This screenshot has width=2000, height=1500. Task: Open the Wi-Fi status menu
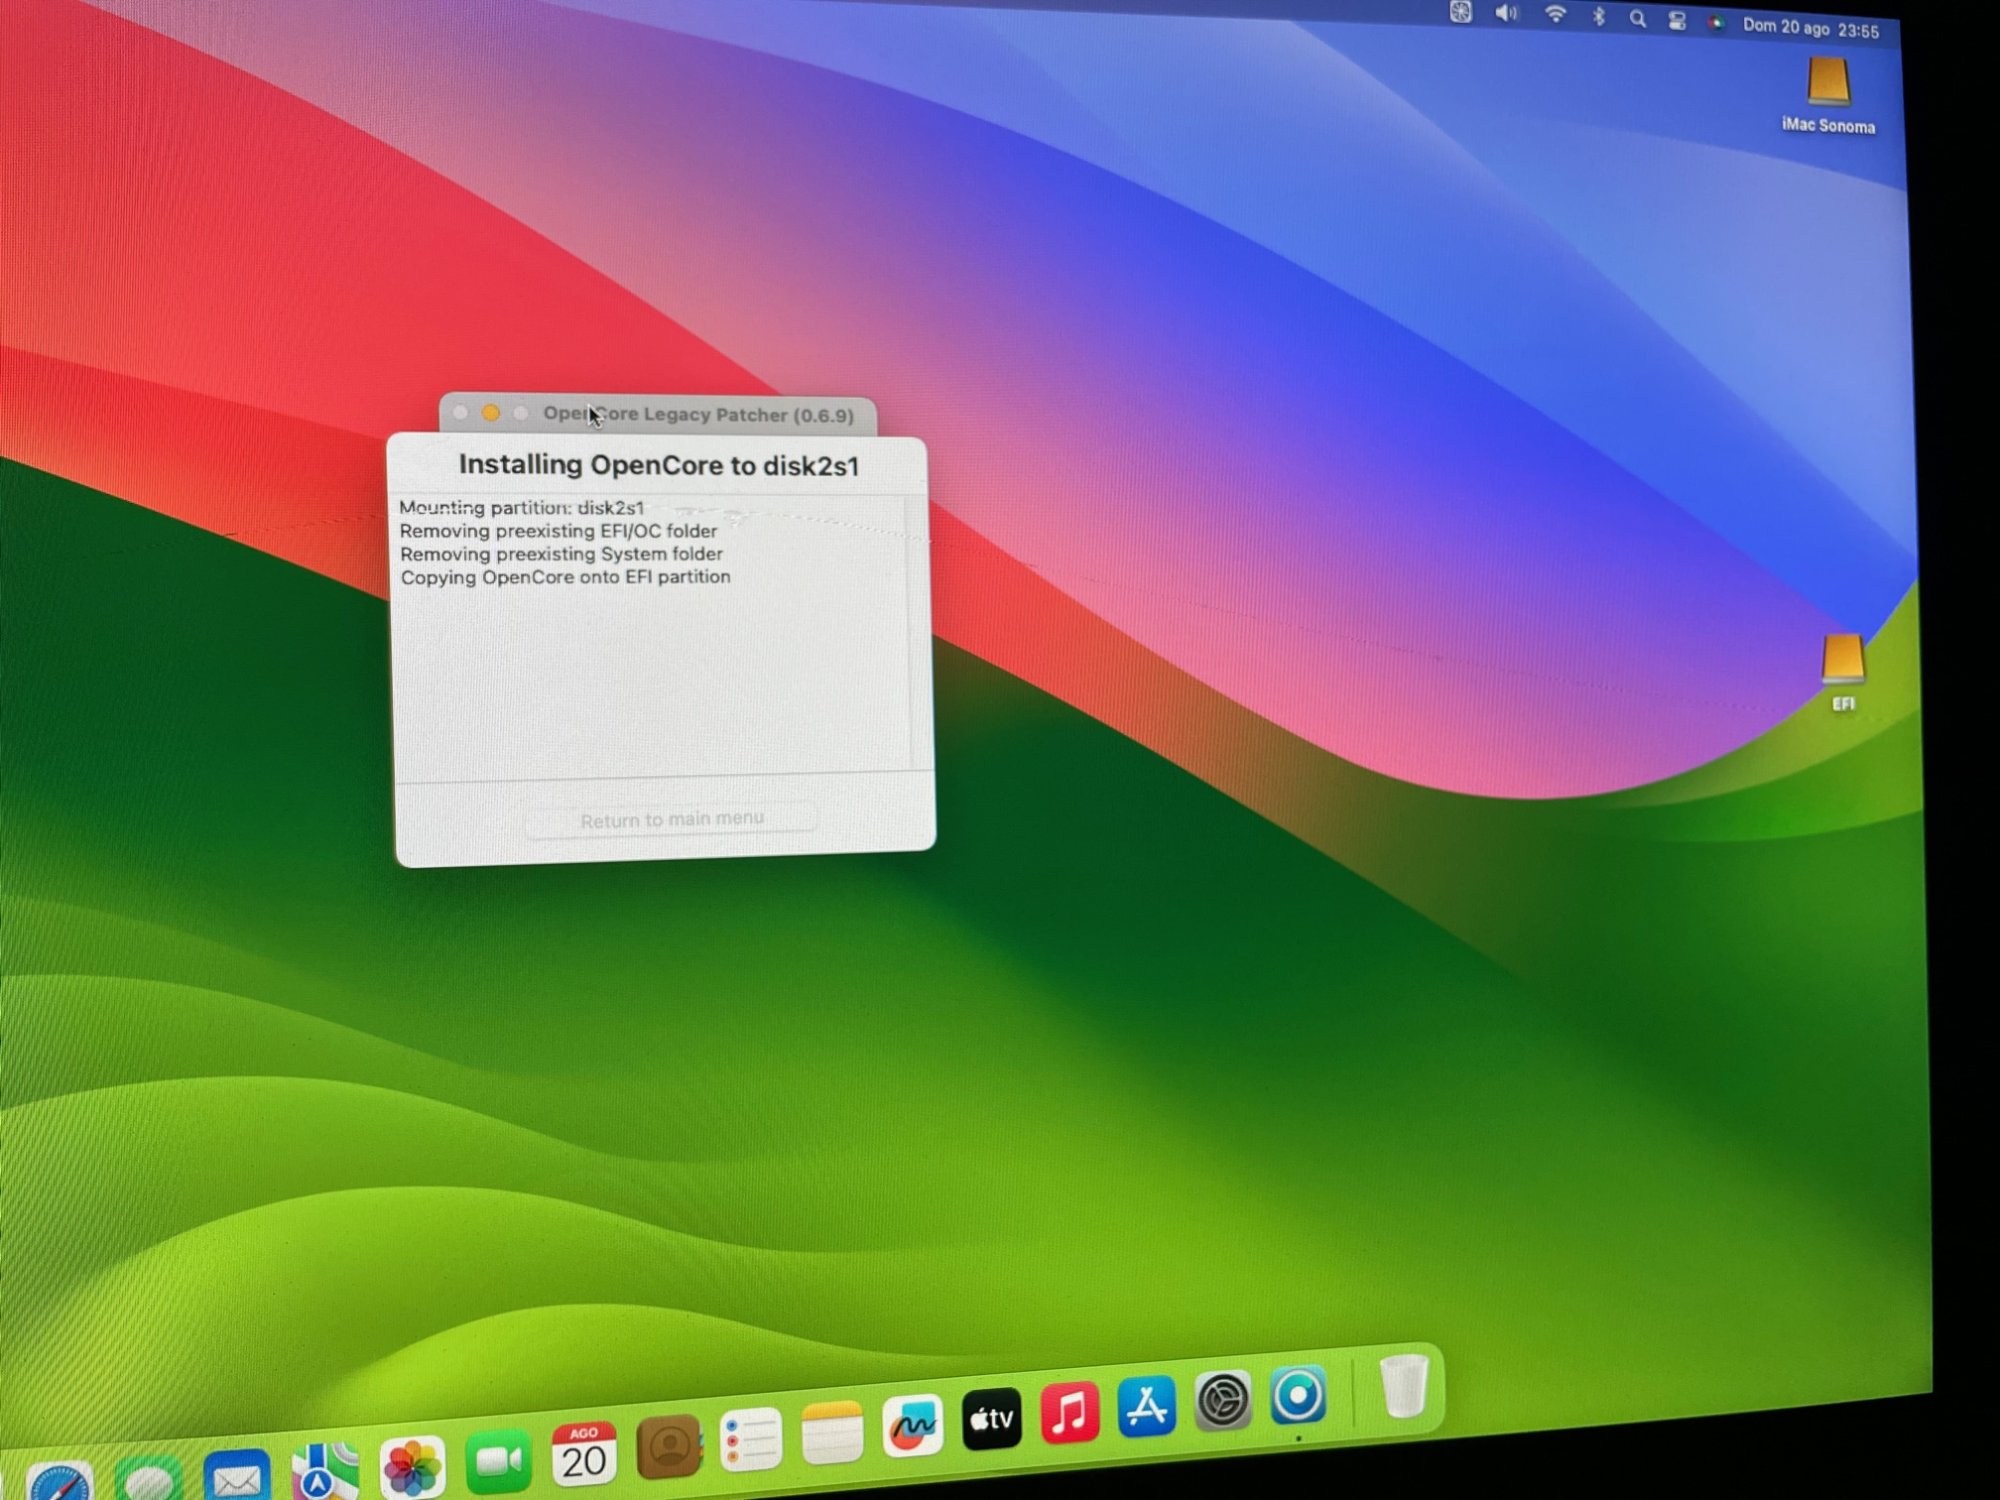1555,15
